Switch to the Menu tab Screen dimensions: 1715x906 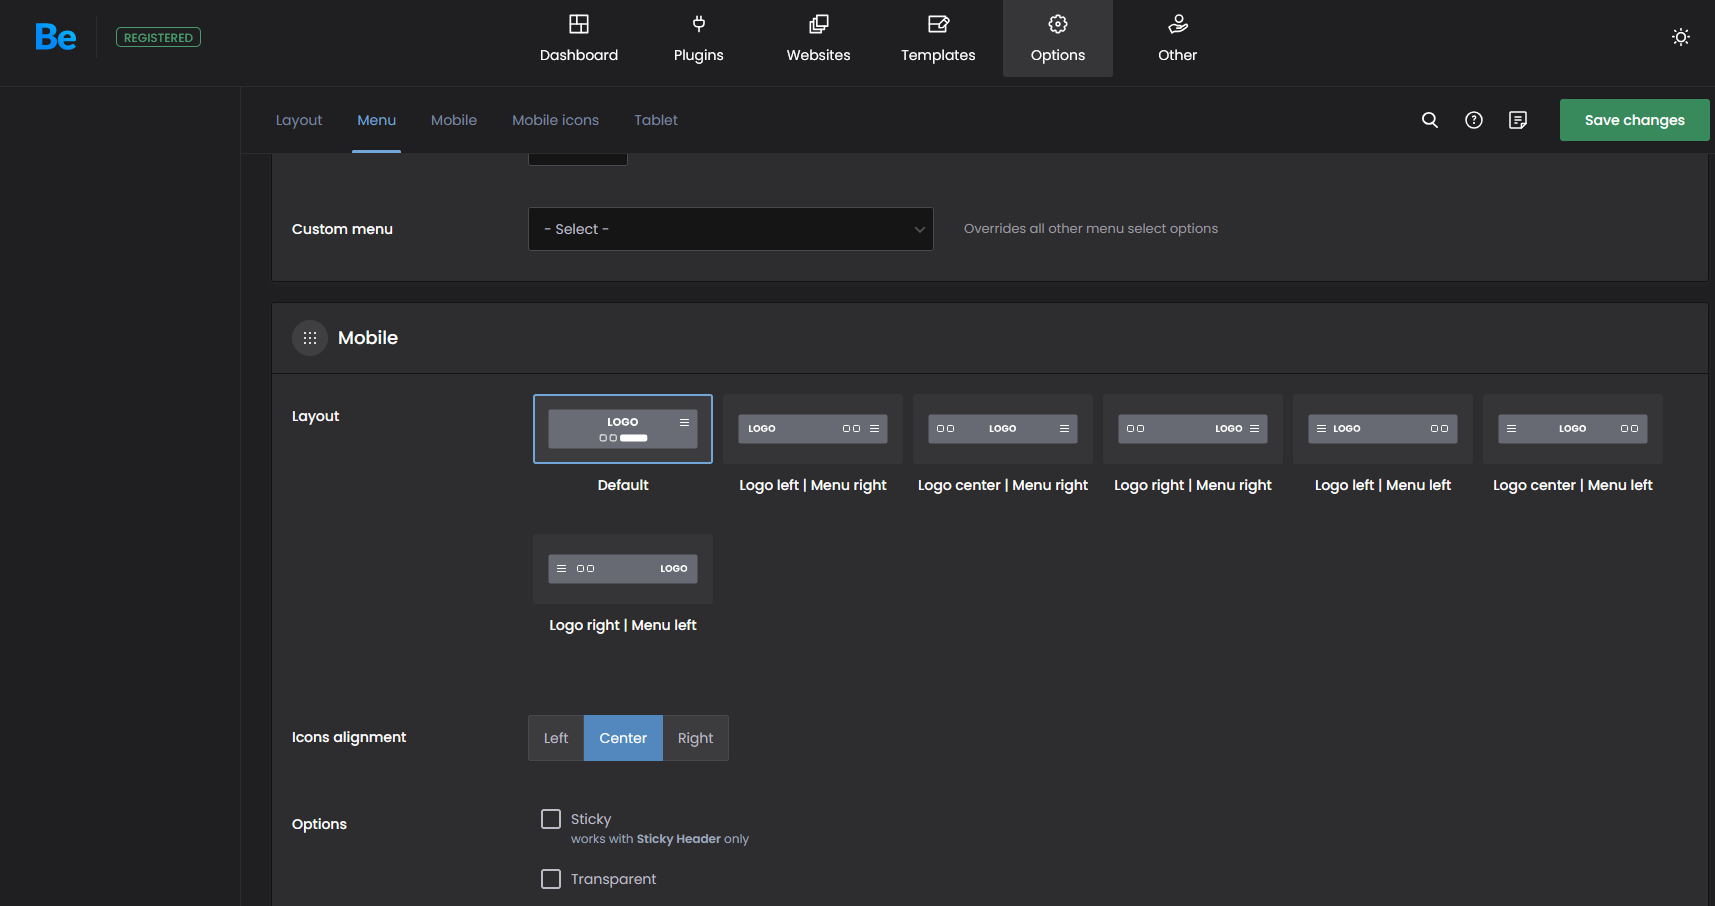click(376, 120)
